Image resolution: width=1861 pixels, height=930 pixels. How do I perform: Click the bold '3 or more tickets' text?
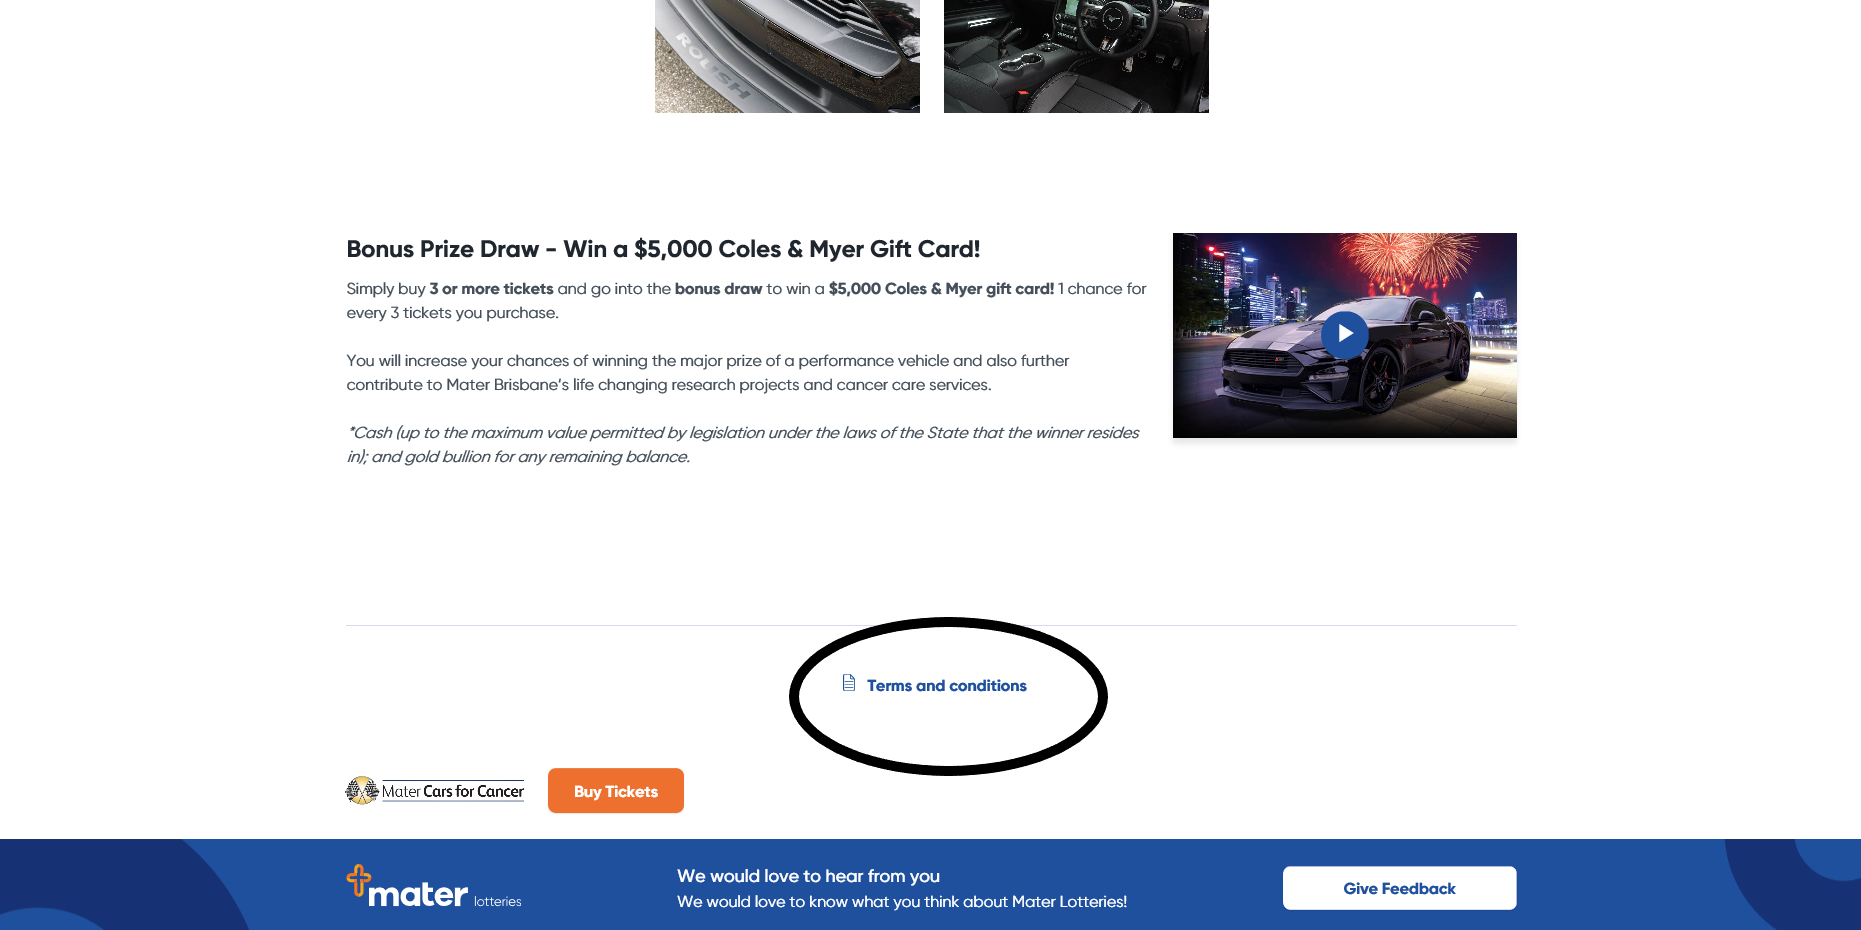pyautogui.click(x=491, y=289)
